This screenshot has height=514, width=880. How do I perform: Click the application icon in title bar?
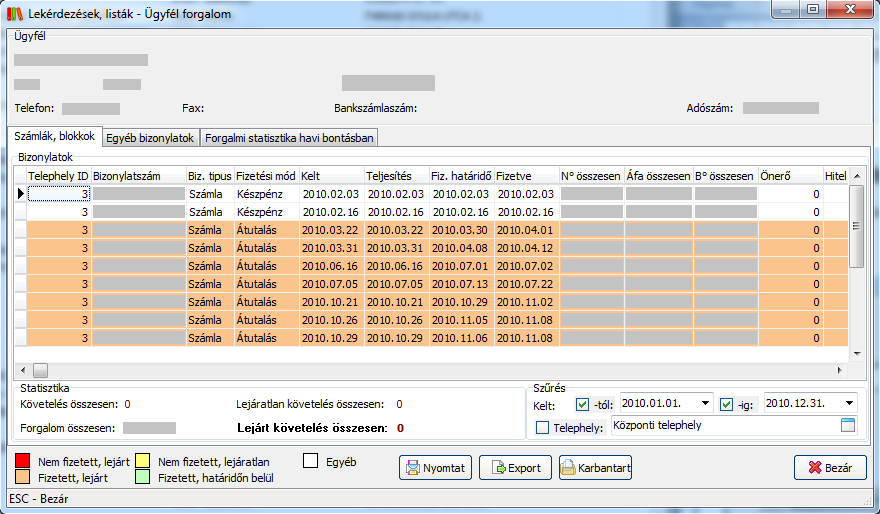[14, 10]
